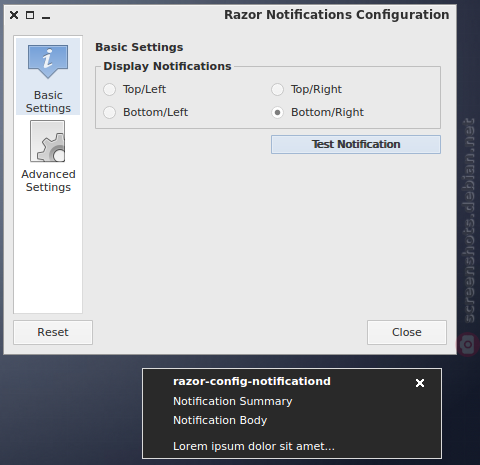The height and width of the screenshot is (465, 480).
Task: Select the Top/Right radio button
Action: pyautogui.click(x=277, y=89)
